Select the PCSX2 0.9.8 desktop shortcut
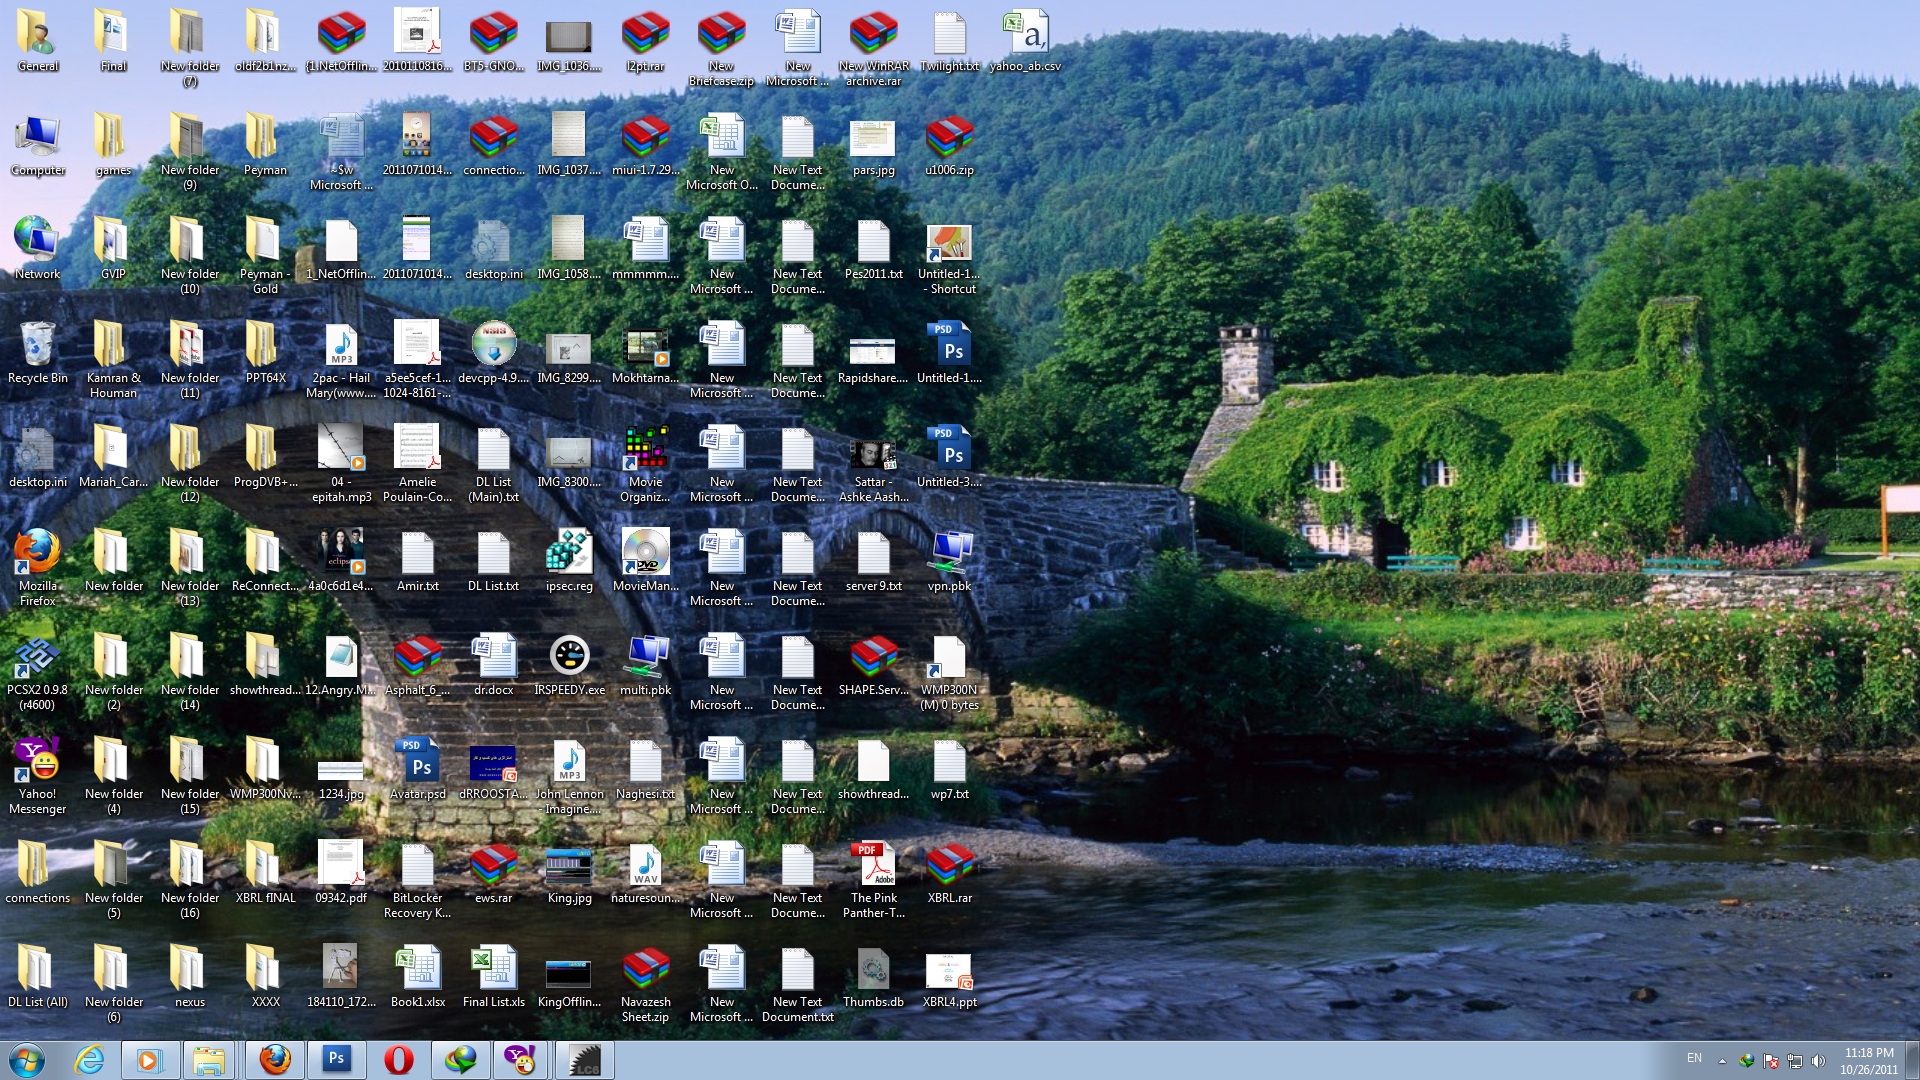Image resolution: width=1920 pixels, height=1080 pixels. (38, 671)
